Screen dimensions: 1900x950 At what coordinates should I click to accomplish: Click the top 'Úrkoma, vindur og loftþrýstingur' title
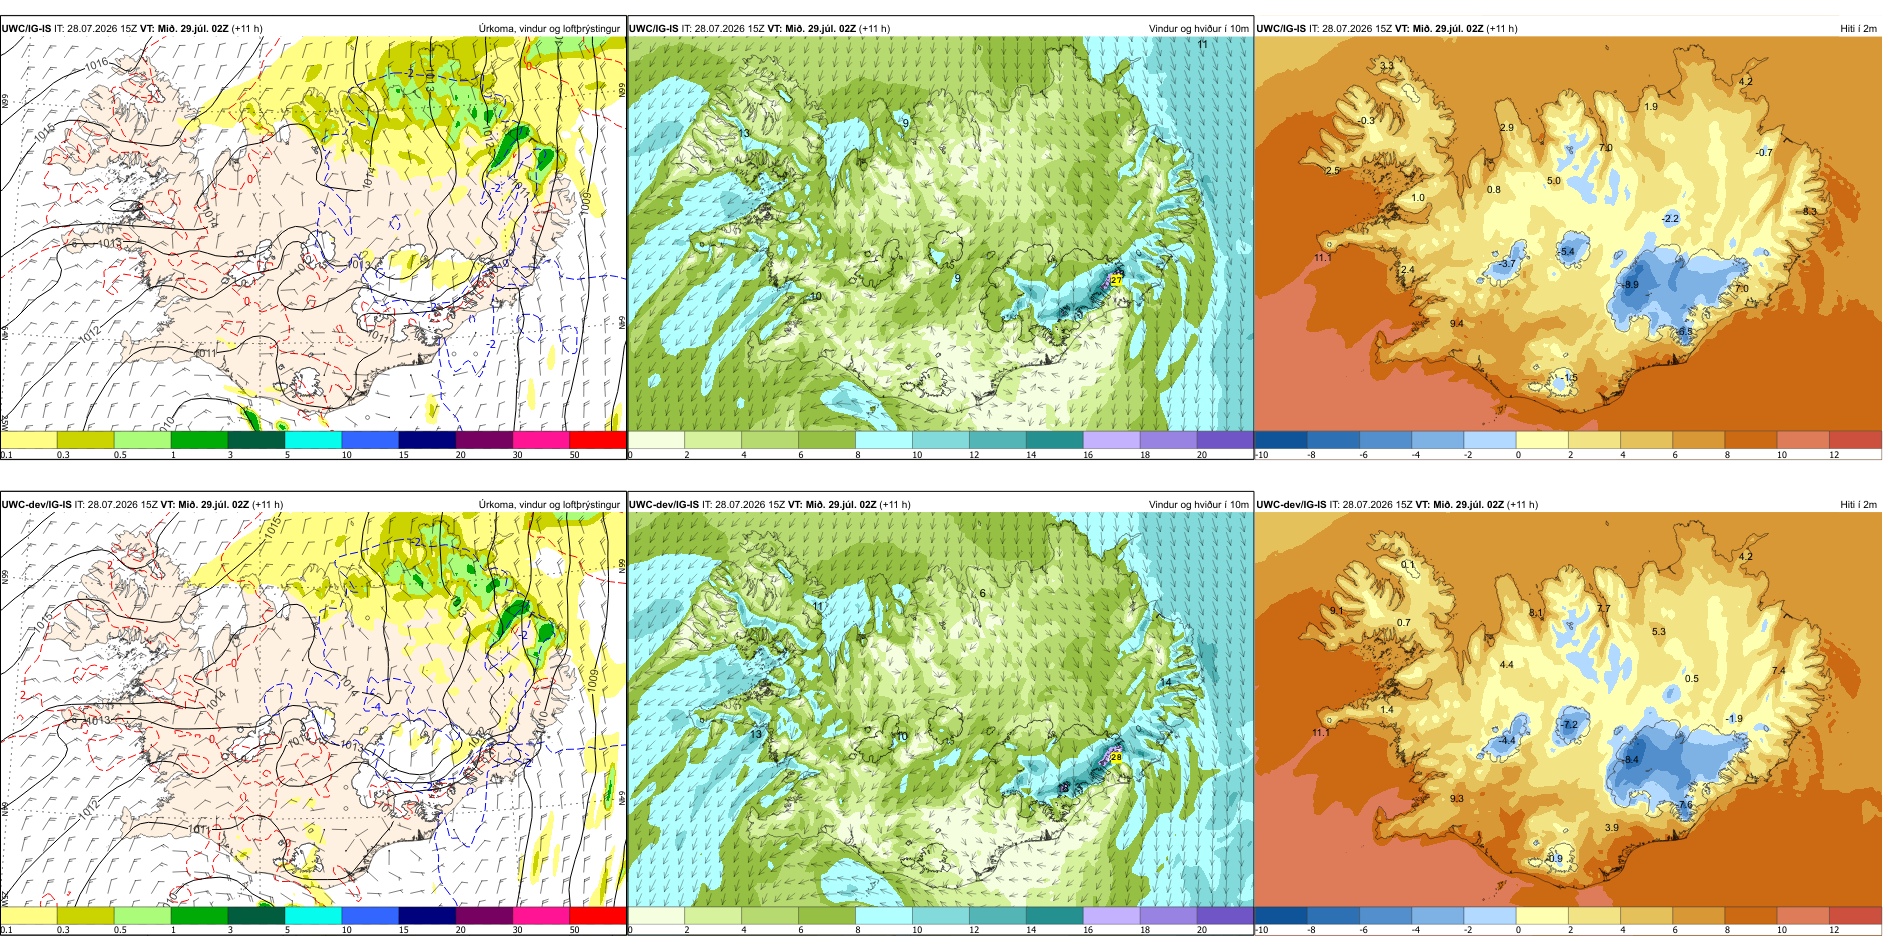549,29
